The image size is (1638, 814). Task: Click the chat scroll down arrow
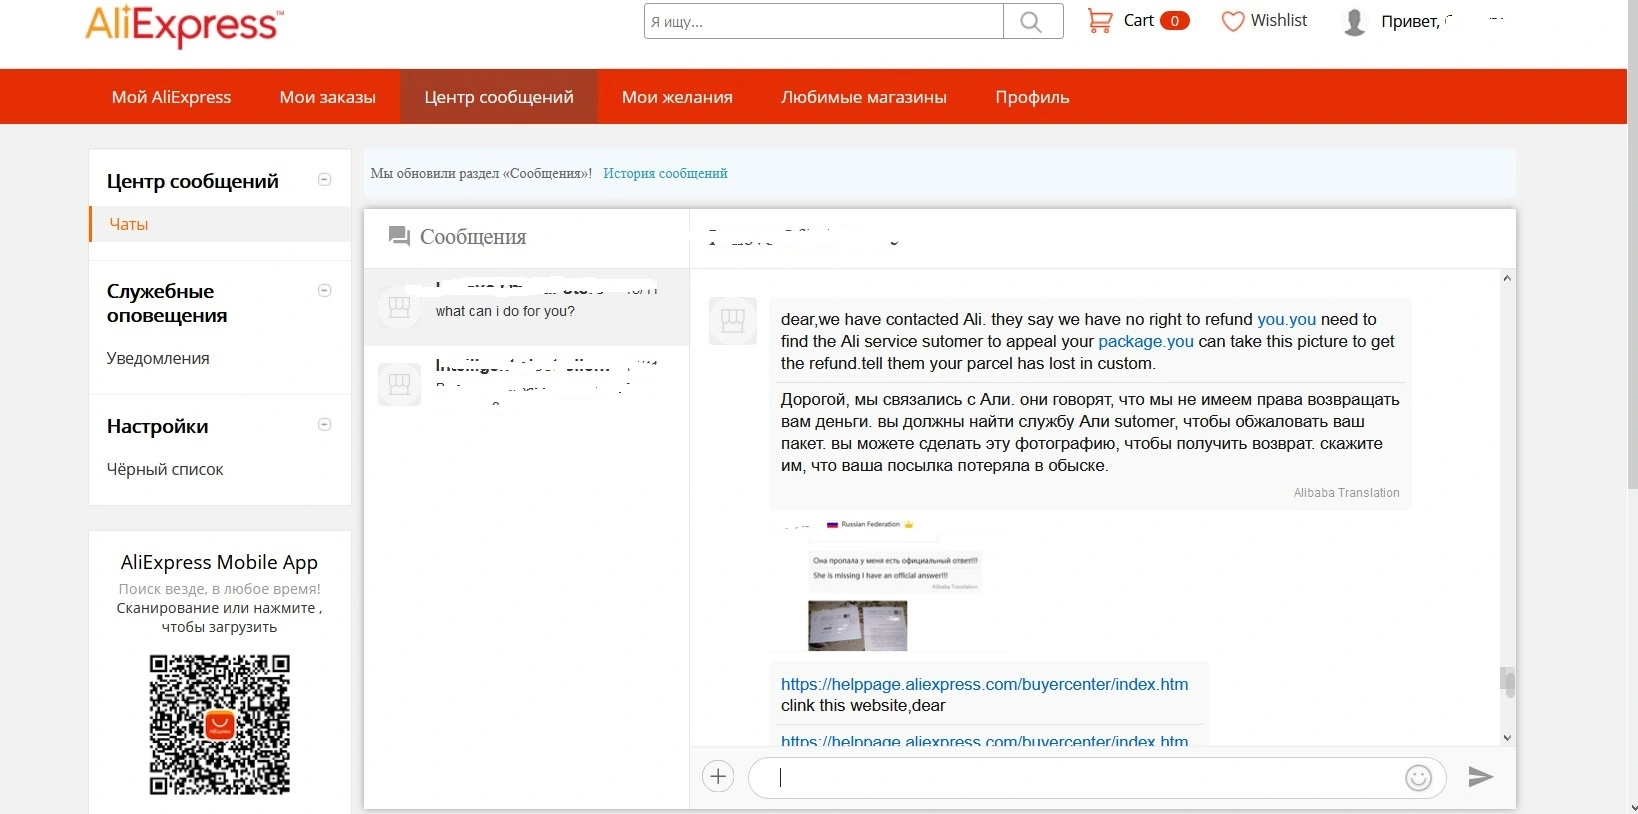[x=1508, y=738]
